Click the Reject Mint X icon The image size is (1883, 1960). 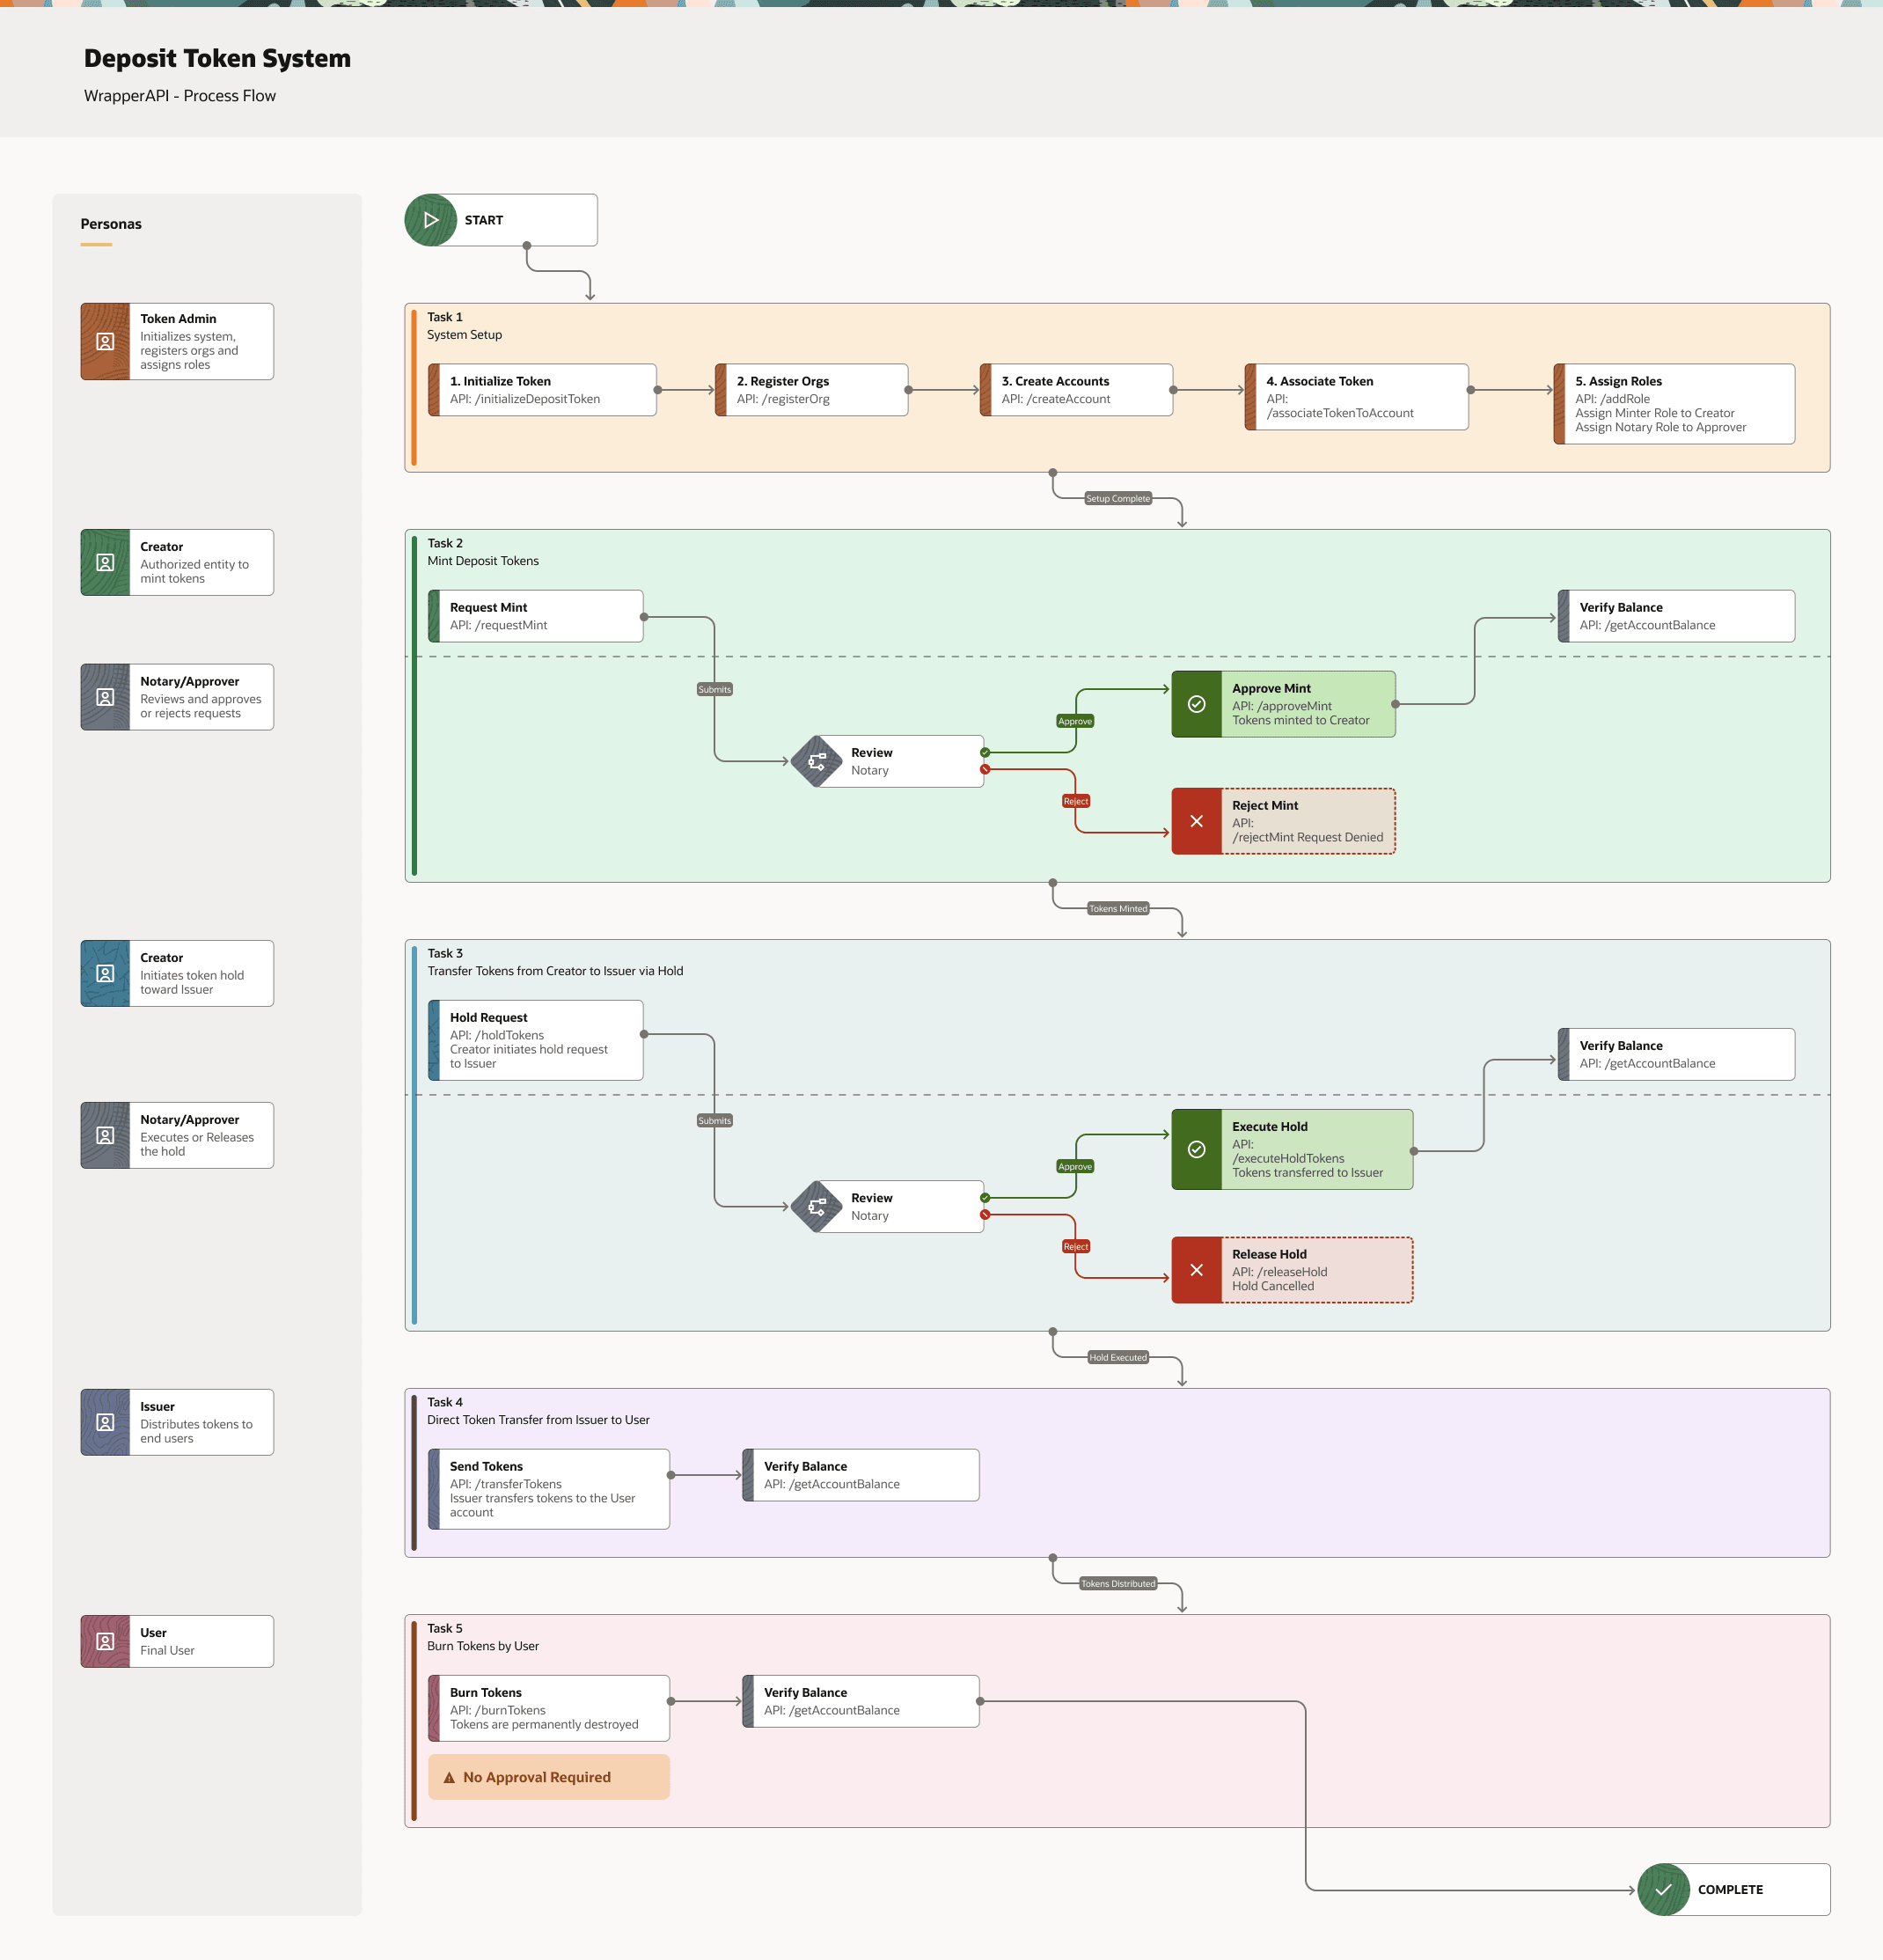[x=1197, y=821]
